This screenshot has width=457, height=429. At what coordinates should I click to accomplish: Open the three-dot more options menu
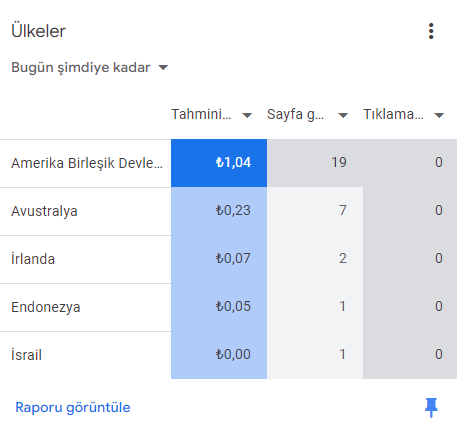(x=431, y=31)
